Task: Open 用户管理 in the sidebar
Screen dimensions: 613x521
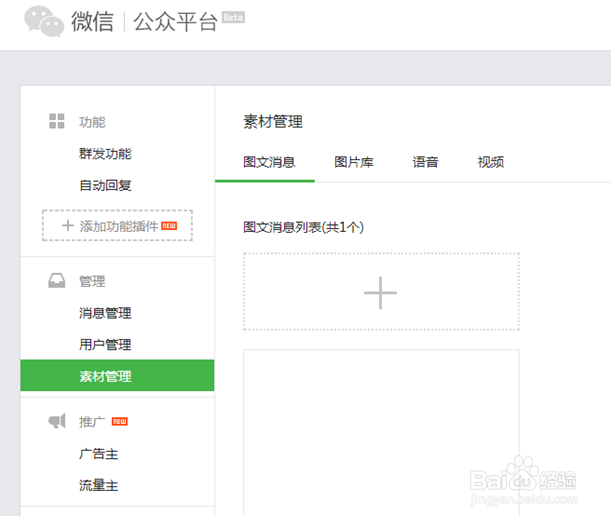Action: pyautogui.click(x=105, y=345)
